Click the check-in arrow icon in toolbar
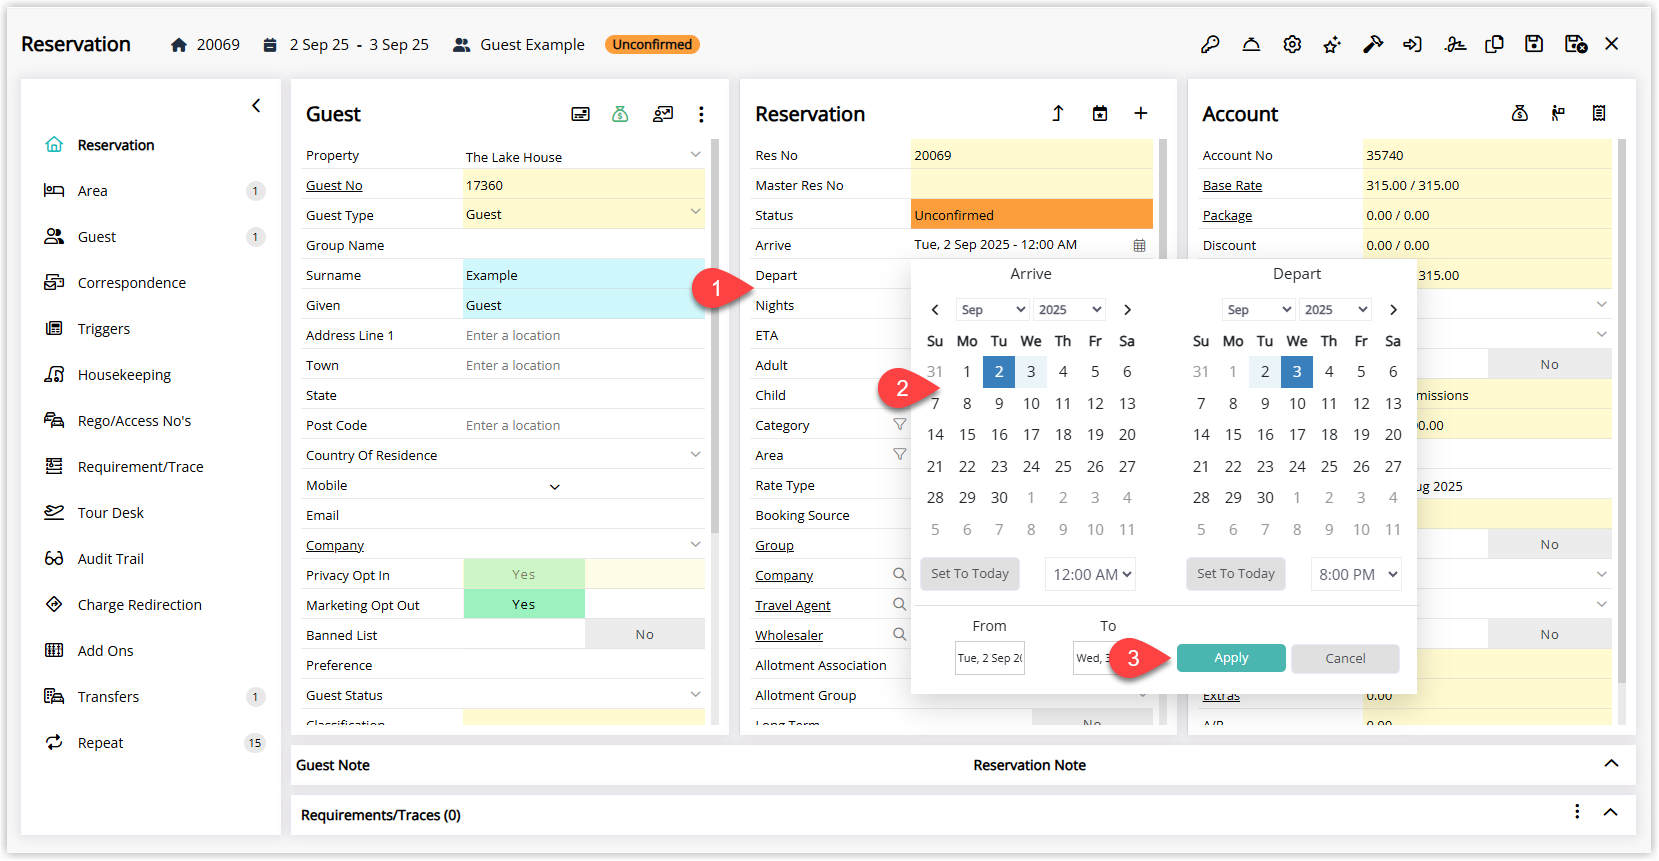Screen dimensions: 1659x861 (1412, 44)
